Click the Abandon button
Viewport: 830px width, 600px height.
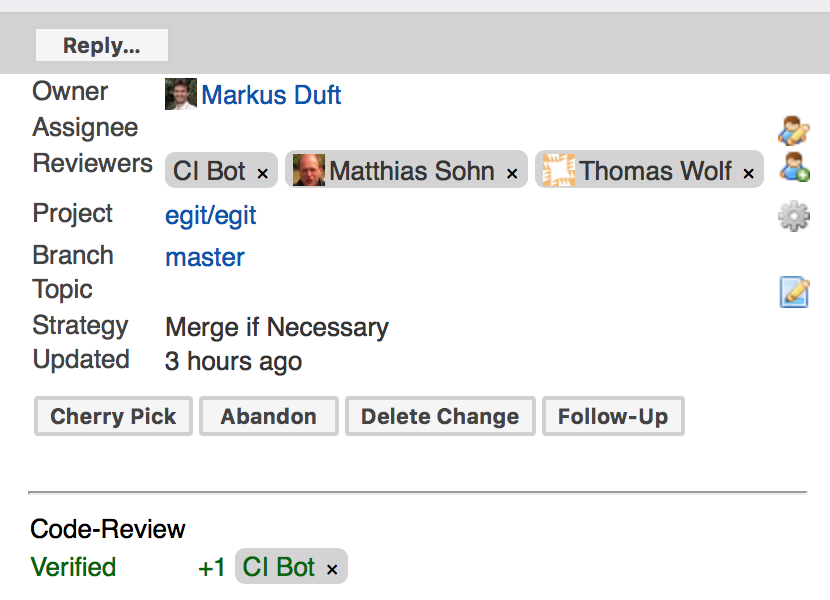tap(269, 416)
